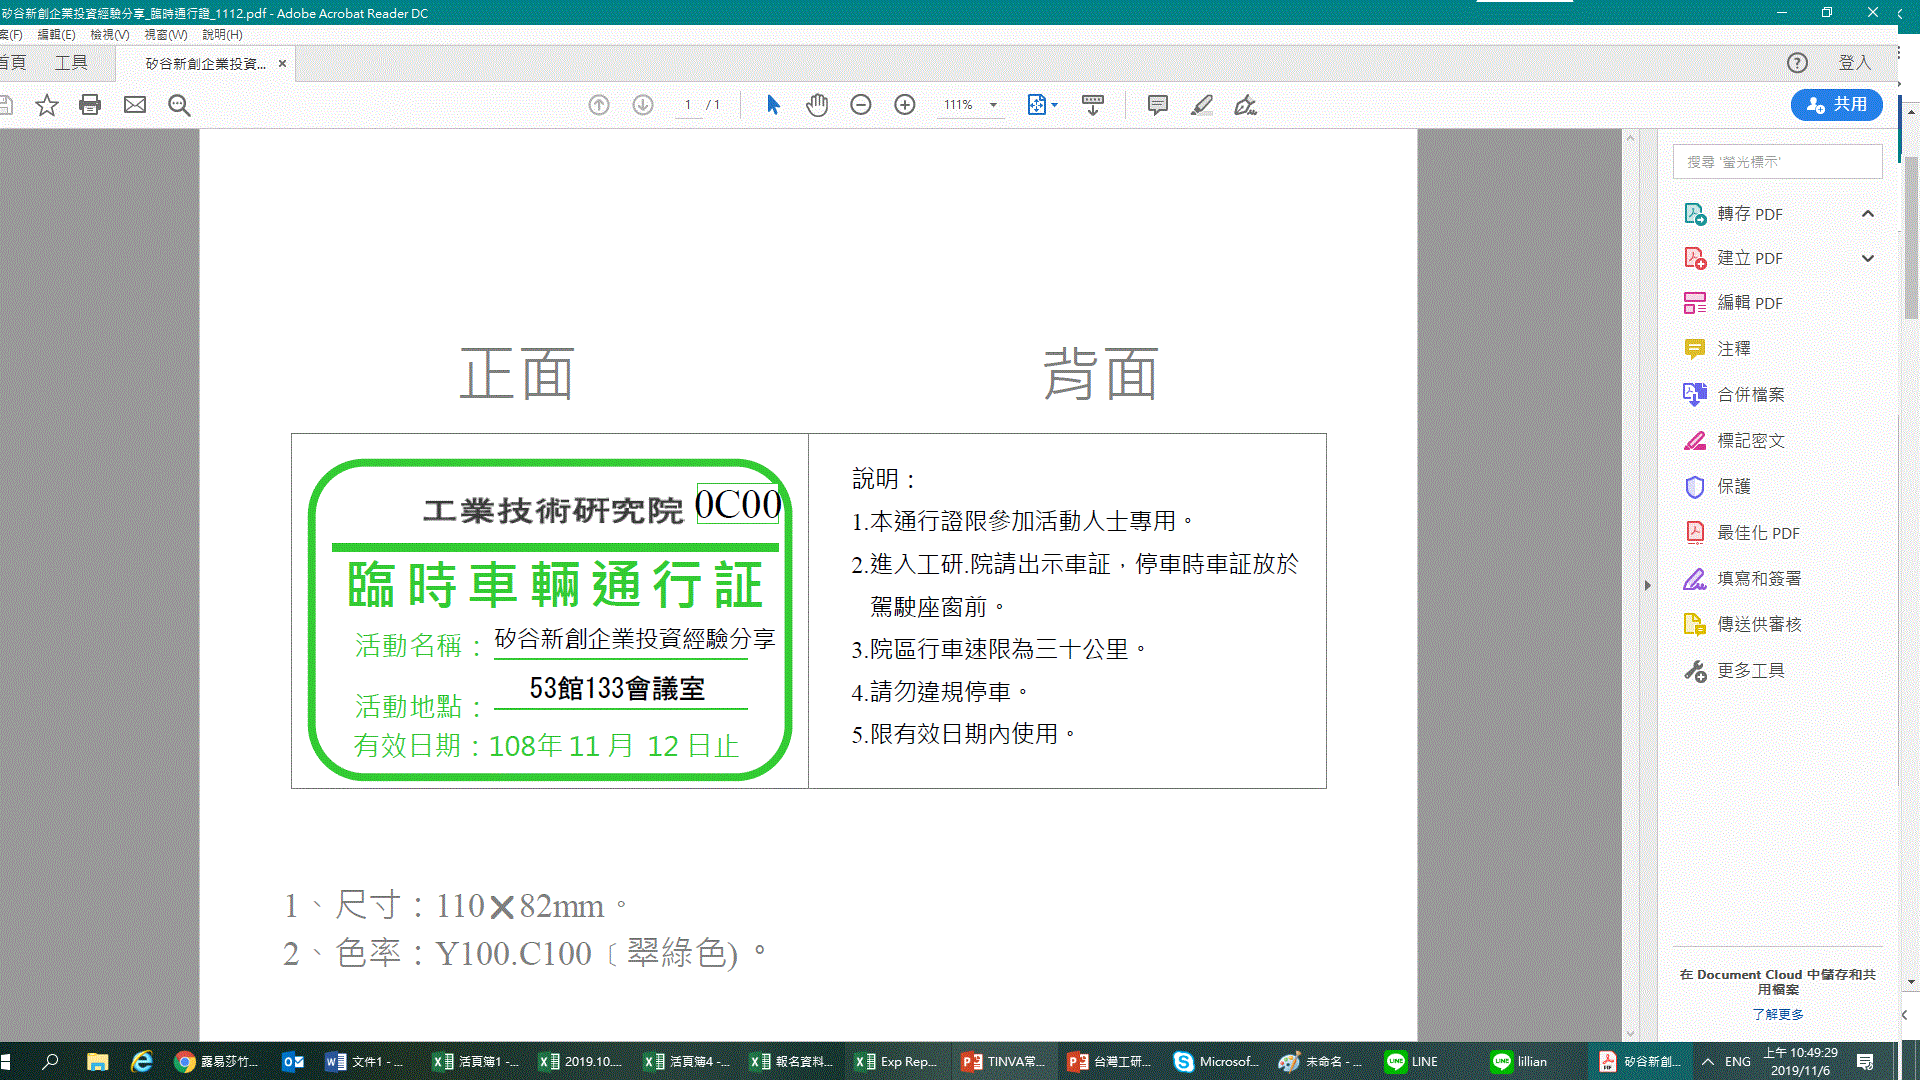This screenshot has width=1920, height=1080.
Task: Open File Explorer from taskbar
Action: pos(97,1061)
